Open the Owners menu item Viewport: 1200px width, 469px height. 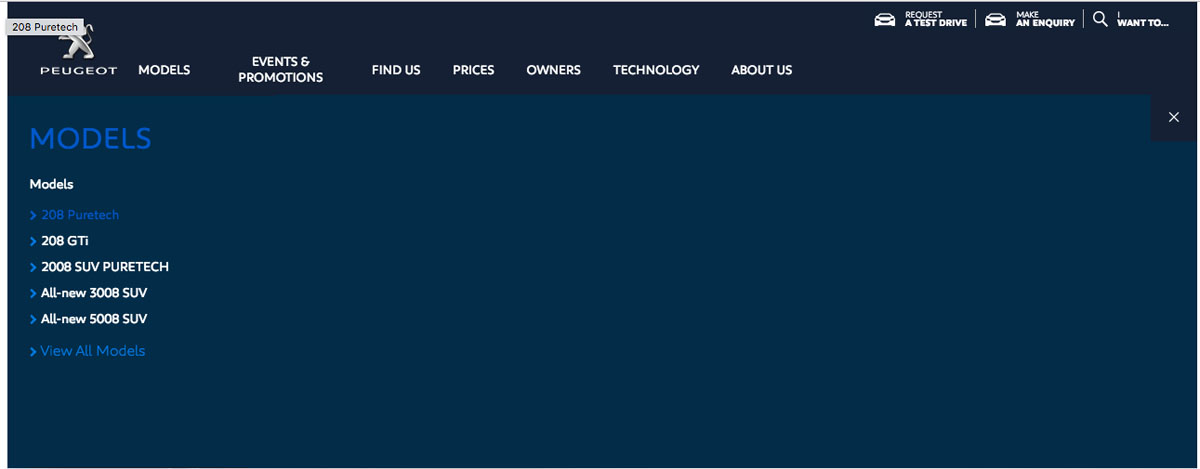(553, 70)
